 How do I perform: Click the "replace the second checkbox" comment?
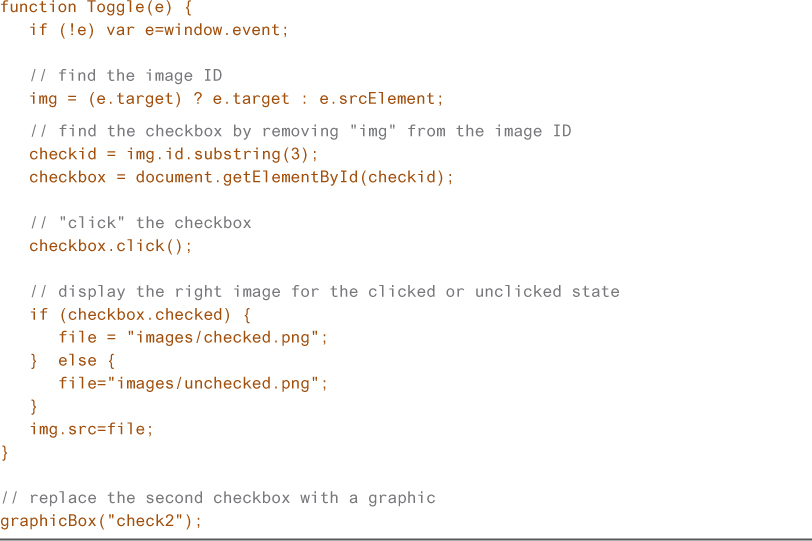point(218,498)
